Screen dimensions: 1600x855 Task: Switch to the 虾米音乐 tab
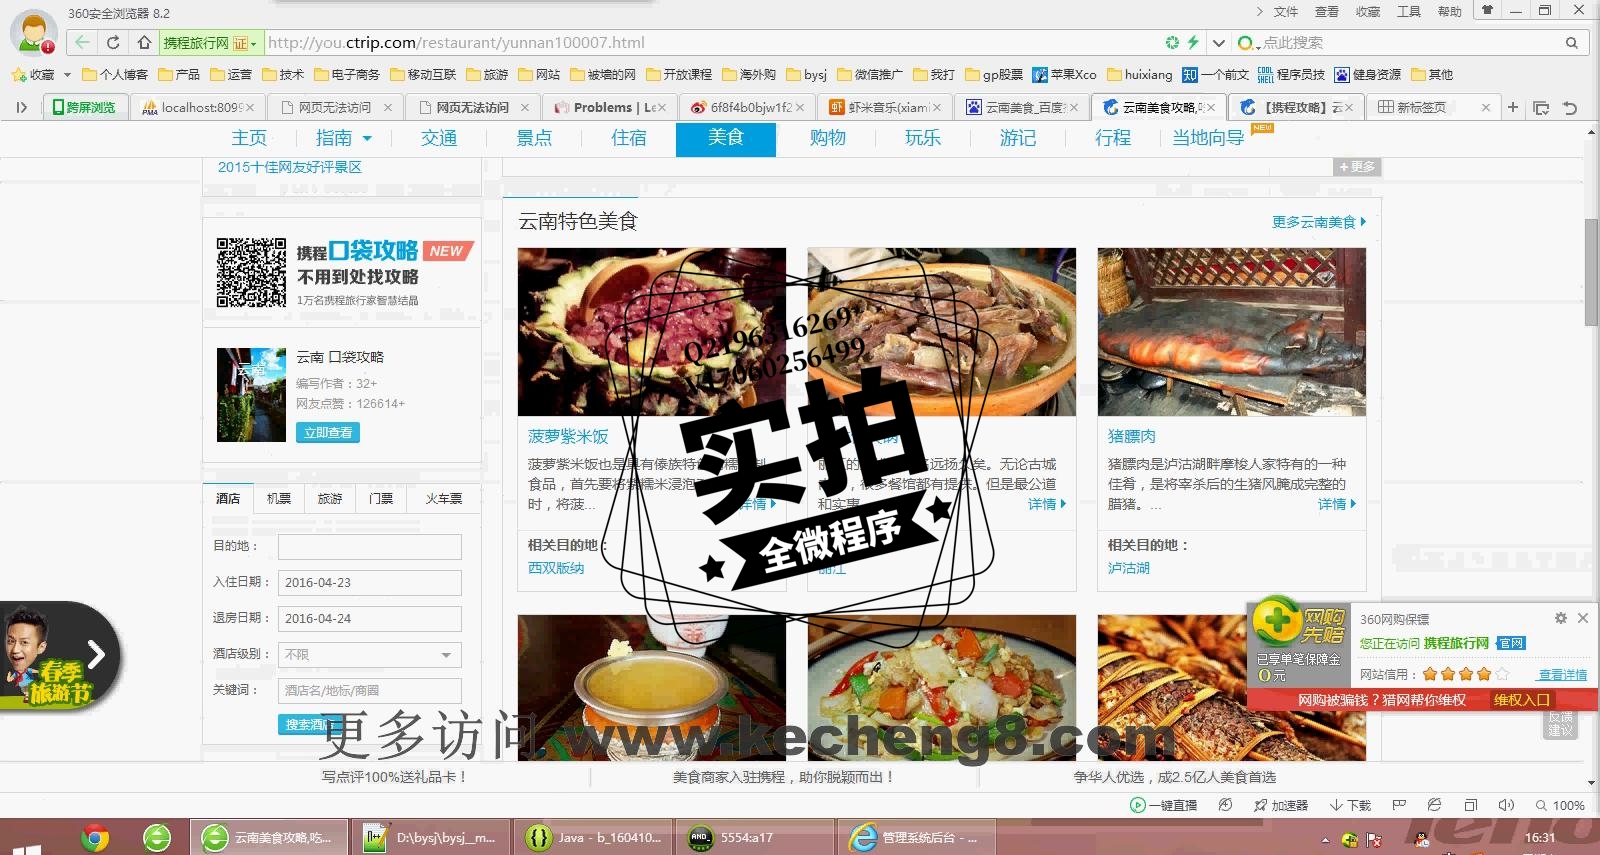pos(886,107)
